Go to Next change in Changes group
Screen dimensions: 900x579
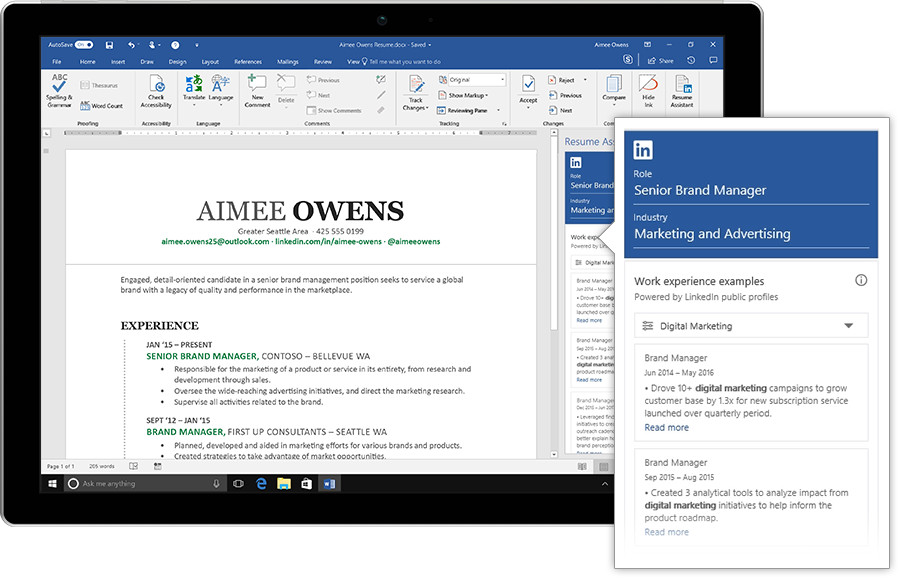pyautogui.click(x=561, y=110)
